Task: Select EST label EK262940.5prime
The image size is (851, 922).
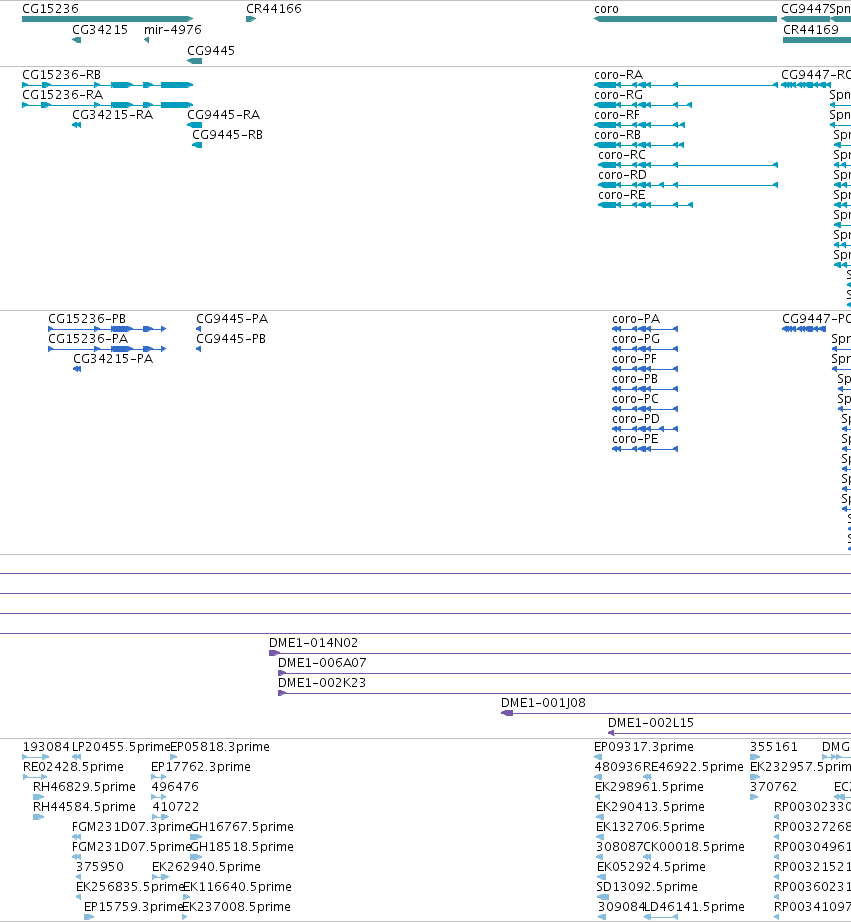Action: click(206, 867)
